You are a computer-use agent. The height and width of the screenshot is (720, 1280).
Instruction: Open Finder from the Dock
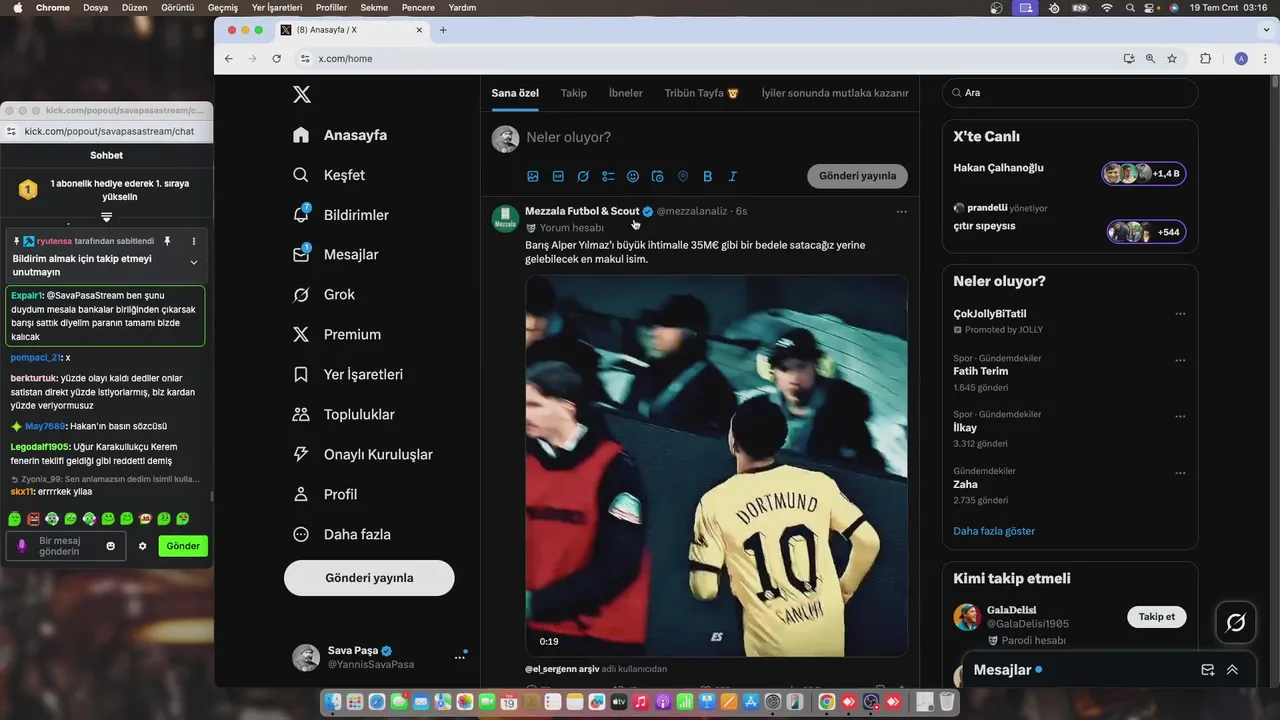(333, 703)
